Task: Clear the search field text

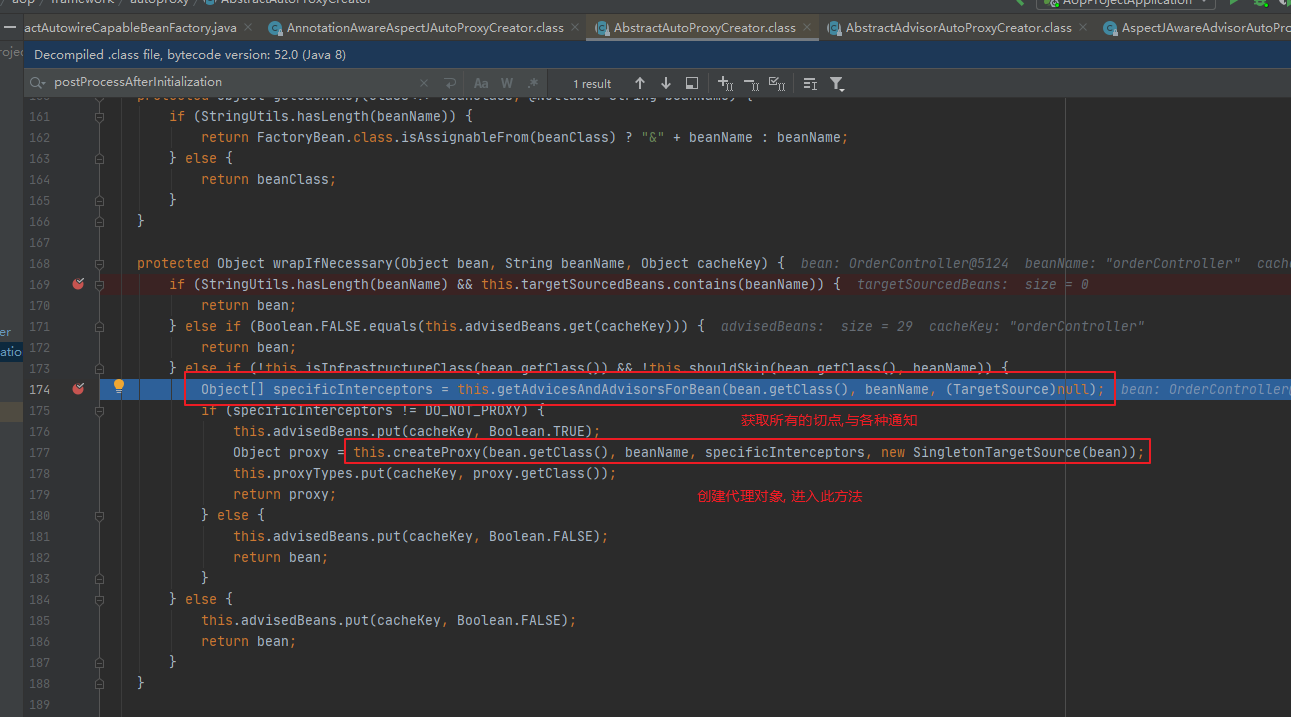Action: coord(424,83)
